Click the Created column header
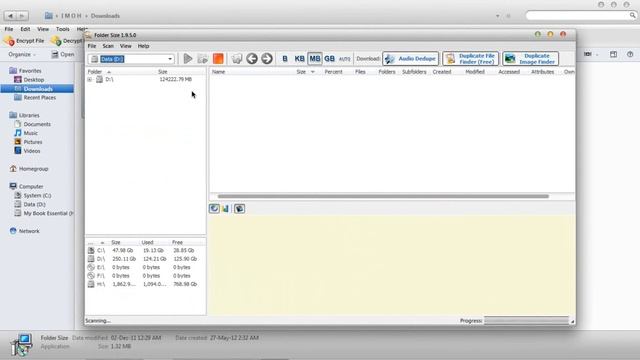Image resolution: width=640 pixels, height=360 pixels. [x=442, y=72]
